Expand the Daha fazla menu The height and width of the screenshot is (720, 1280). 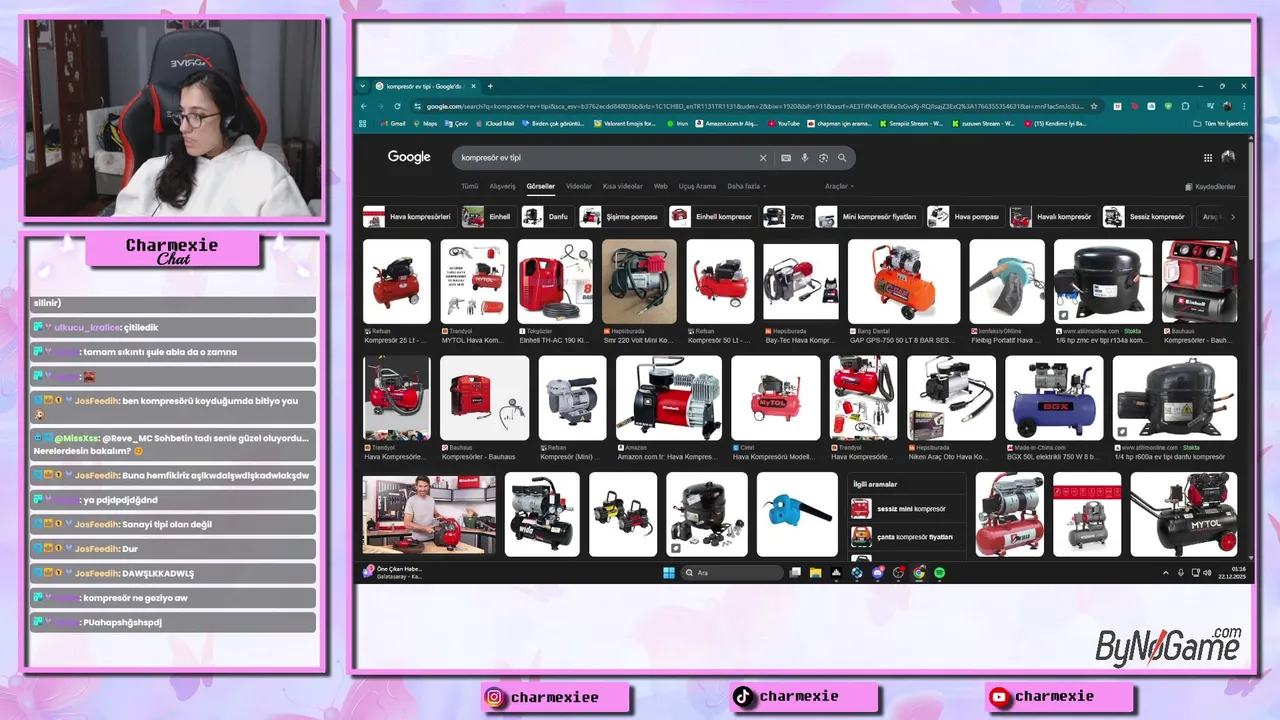click(x=746, y=186)
